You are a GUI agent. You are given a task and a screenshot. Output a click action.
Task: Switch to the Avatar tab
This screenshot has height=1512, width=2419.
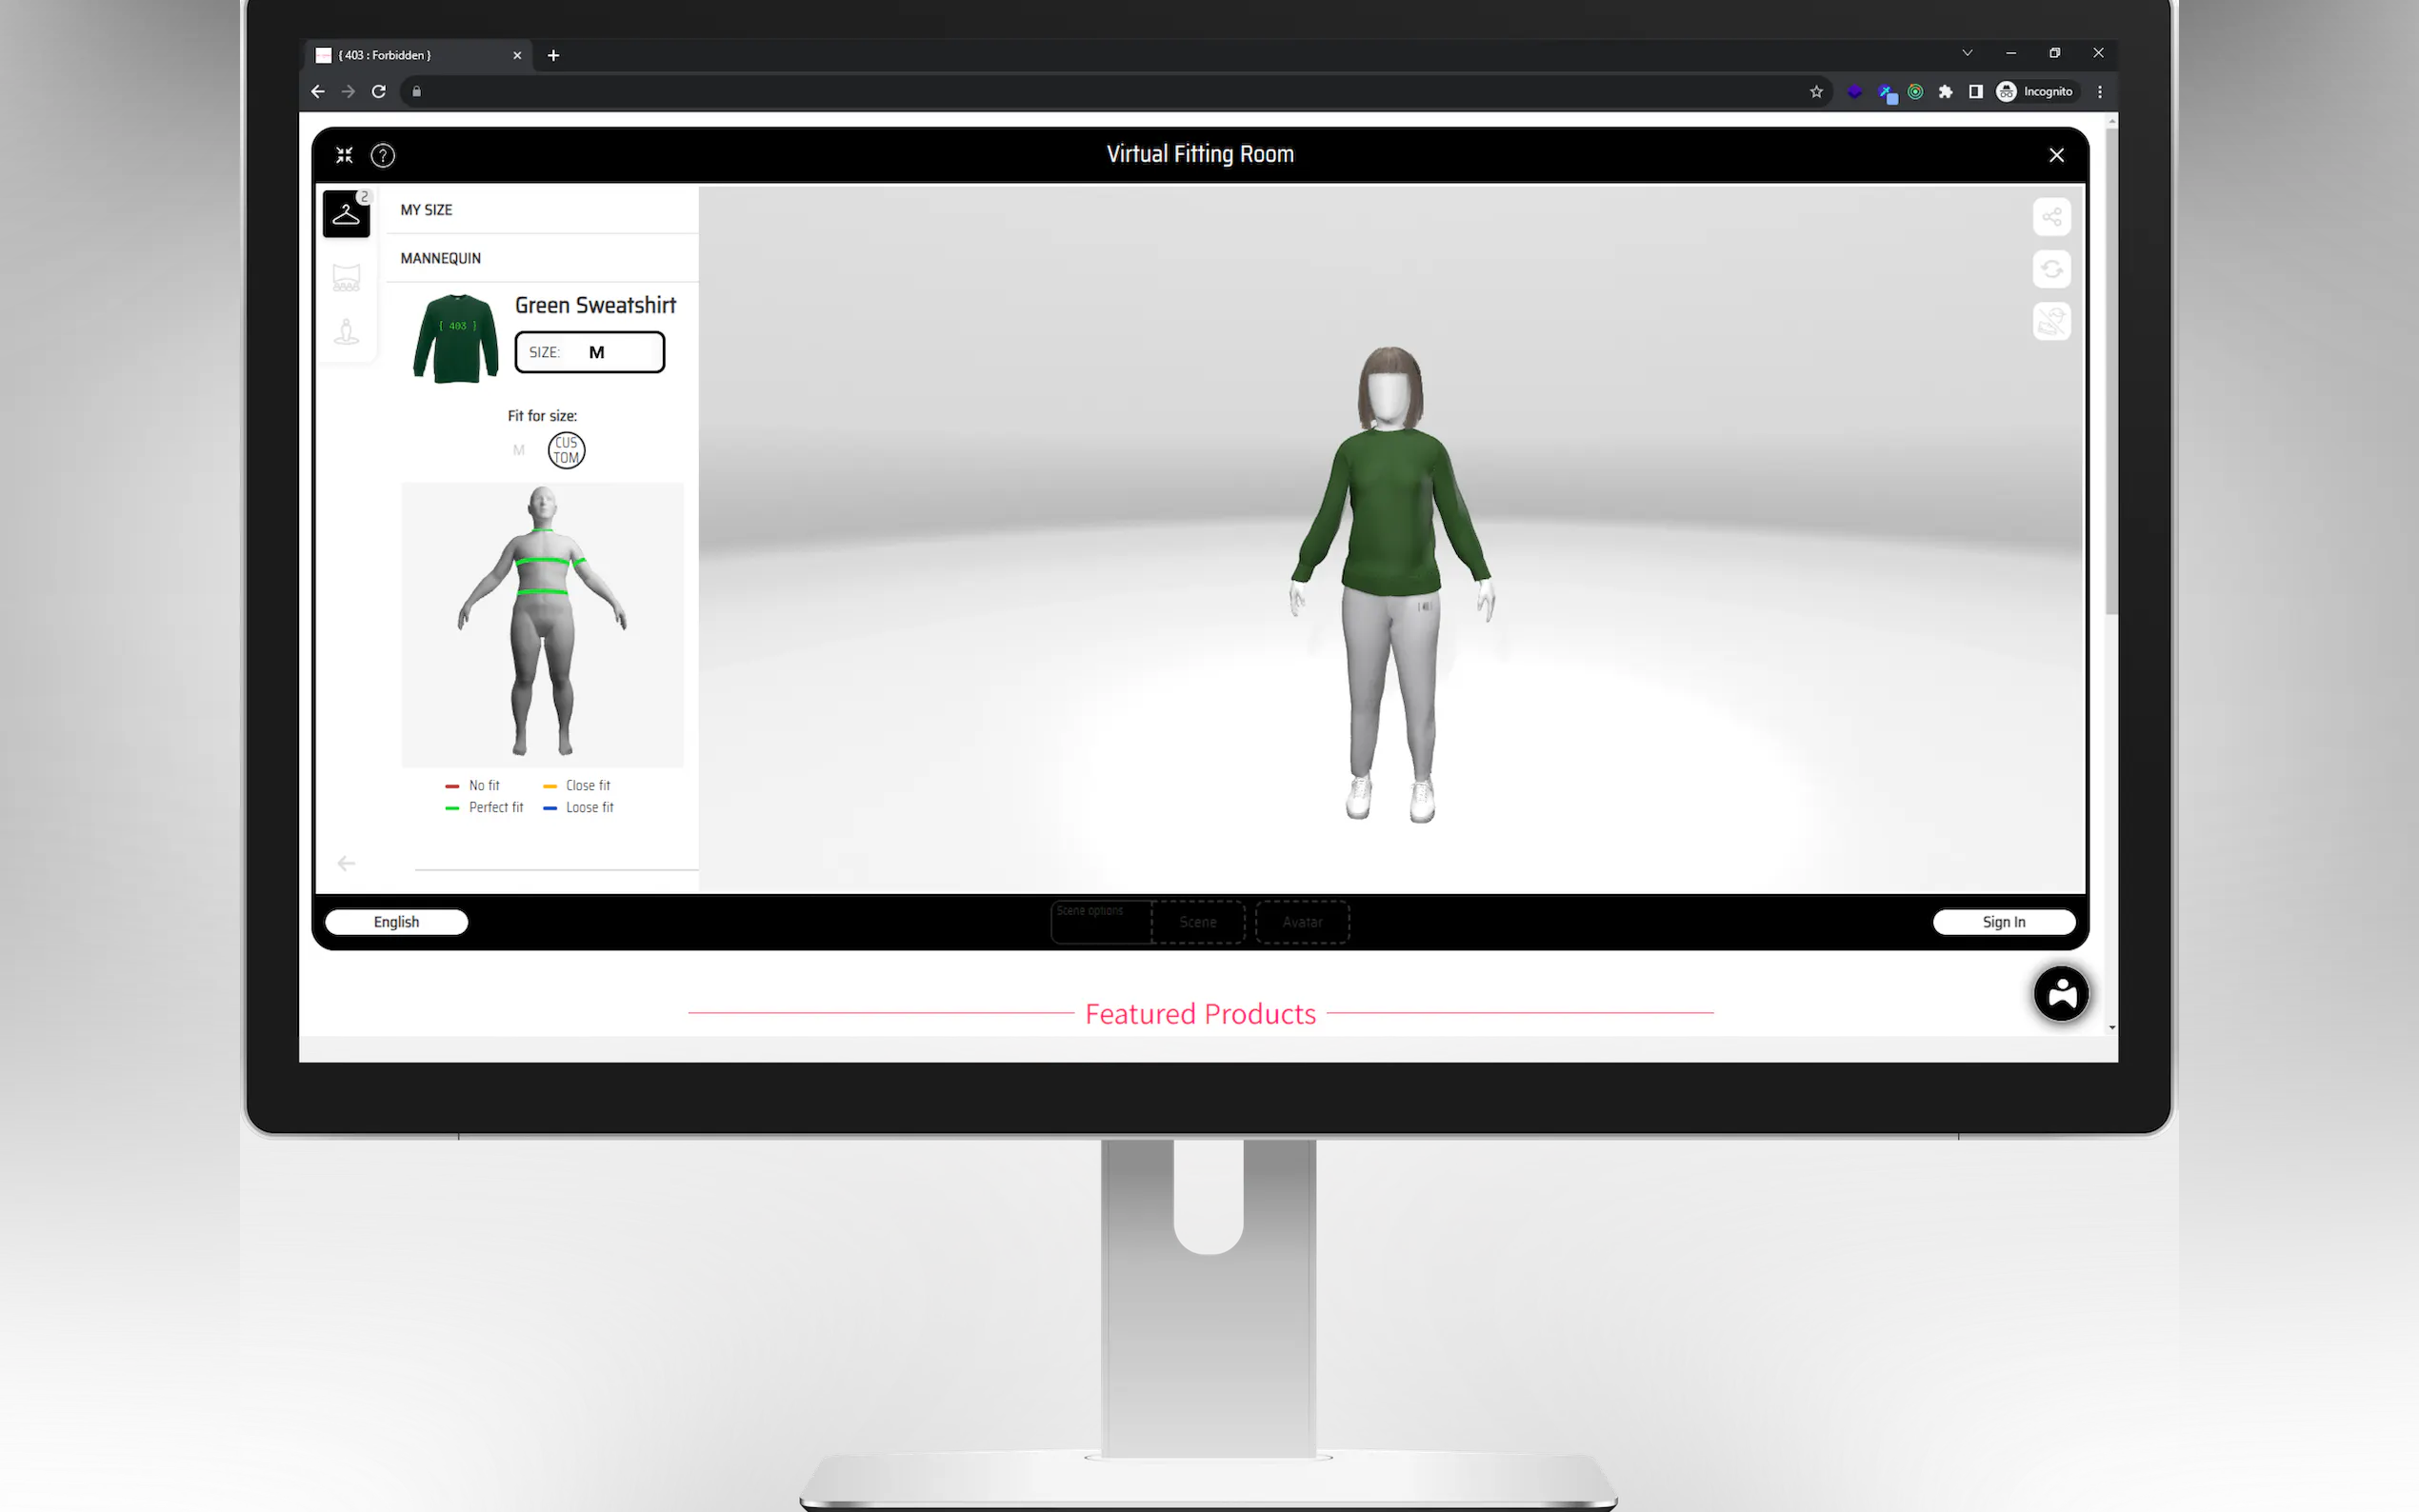[1302, 922]
